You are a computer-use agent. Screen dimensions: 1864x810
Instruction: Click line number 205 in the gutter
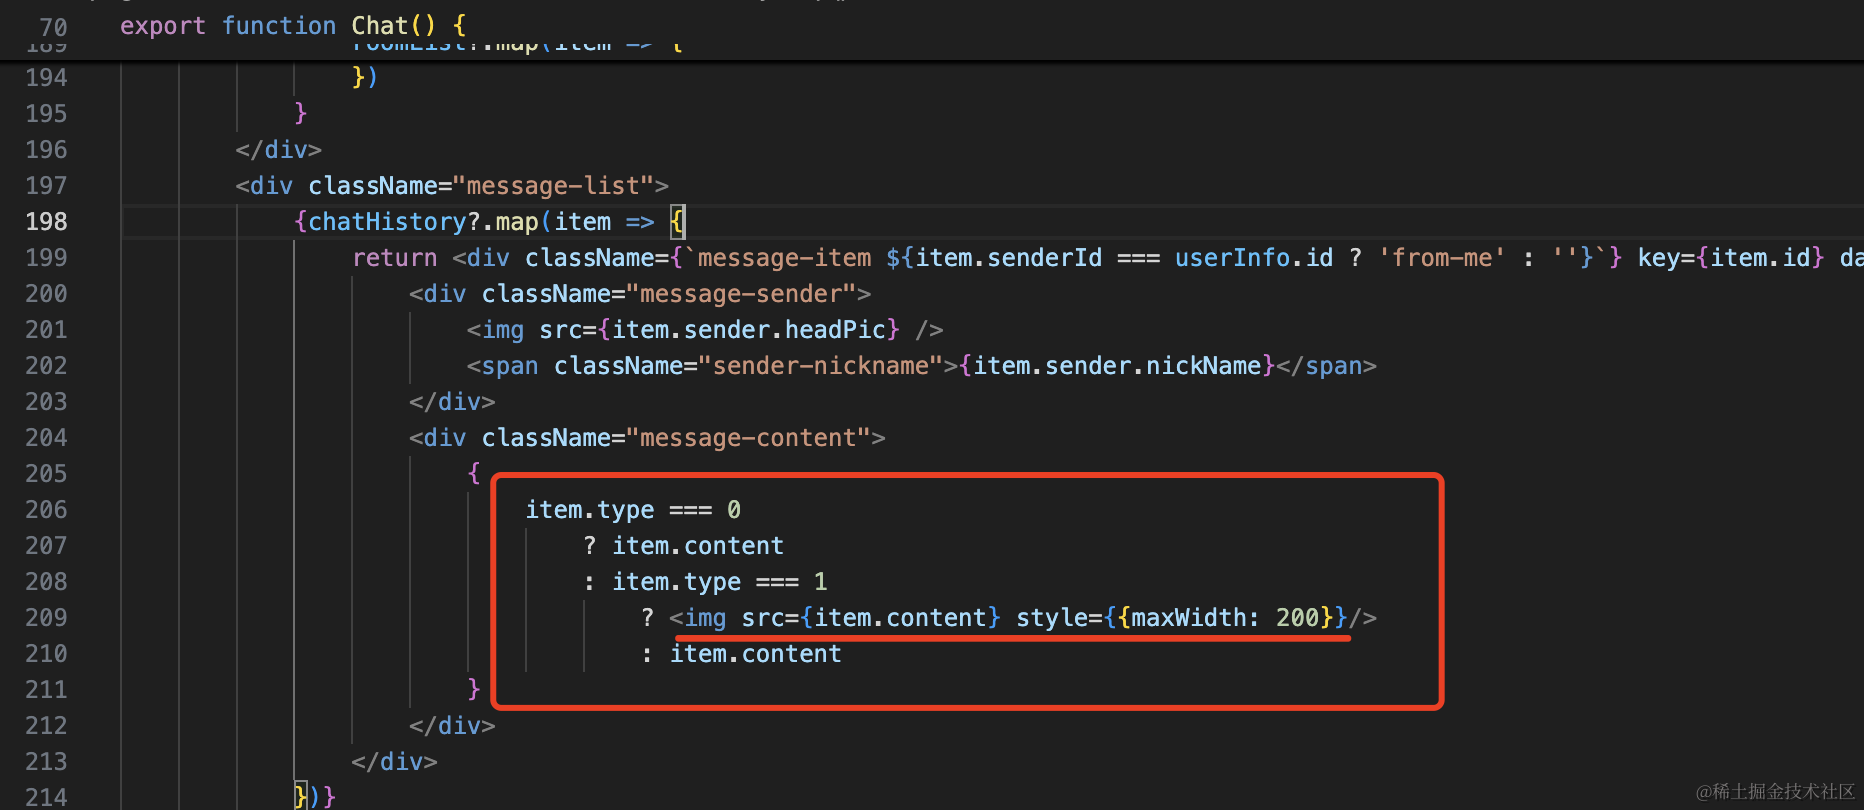click(x=46, y=474)
